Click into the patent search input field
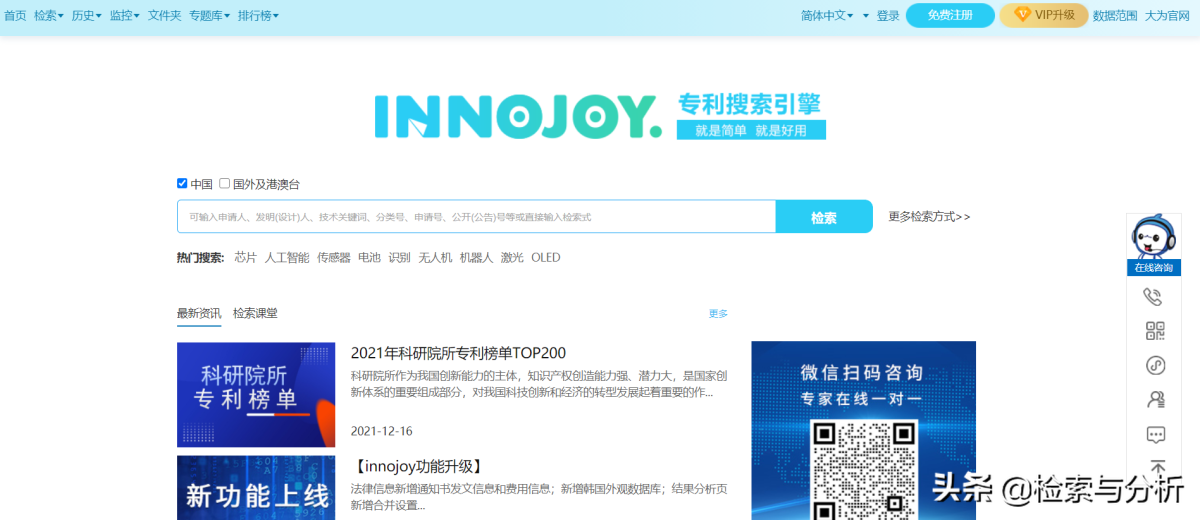The width and height of the screenshot is (1200, 520). [x=476, y=217]
